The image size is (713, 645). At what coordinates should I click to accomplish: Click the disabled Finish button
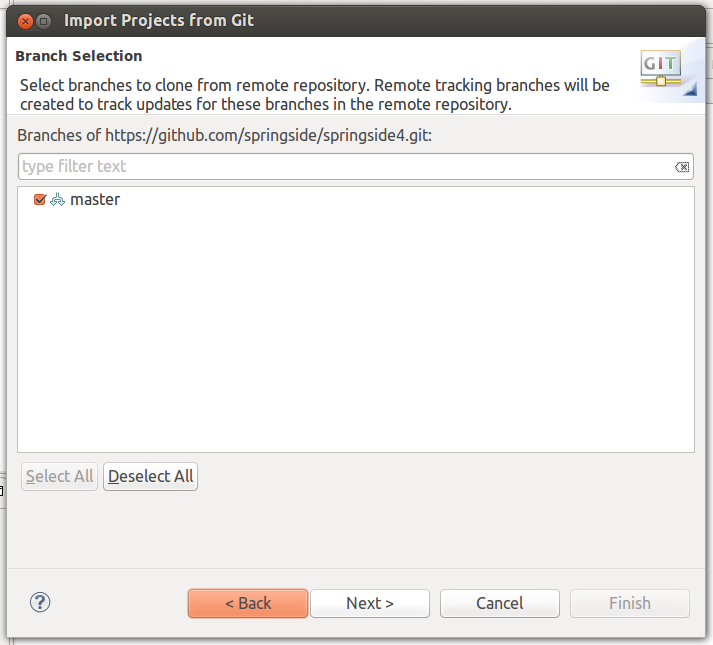630,603
